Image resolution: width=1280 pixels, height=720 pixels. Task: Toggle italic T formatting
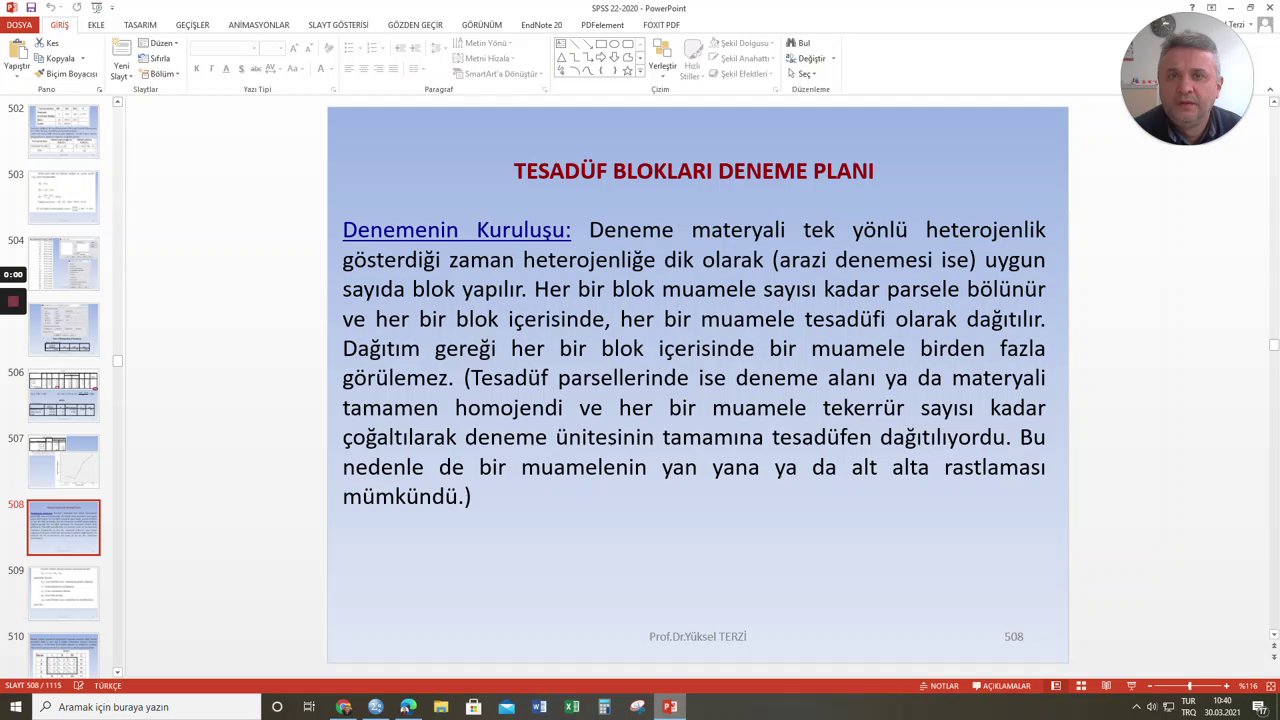coord(211,69)
